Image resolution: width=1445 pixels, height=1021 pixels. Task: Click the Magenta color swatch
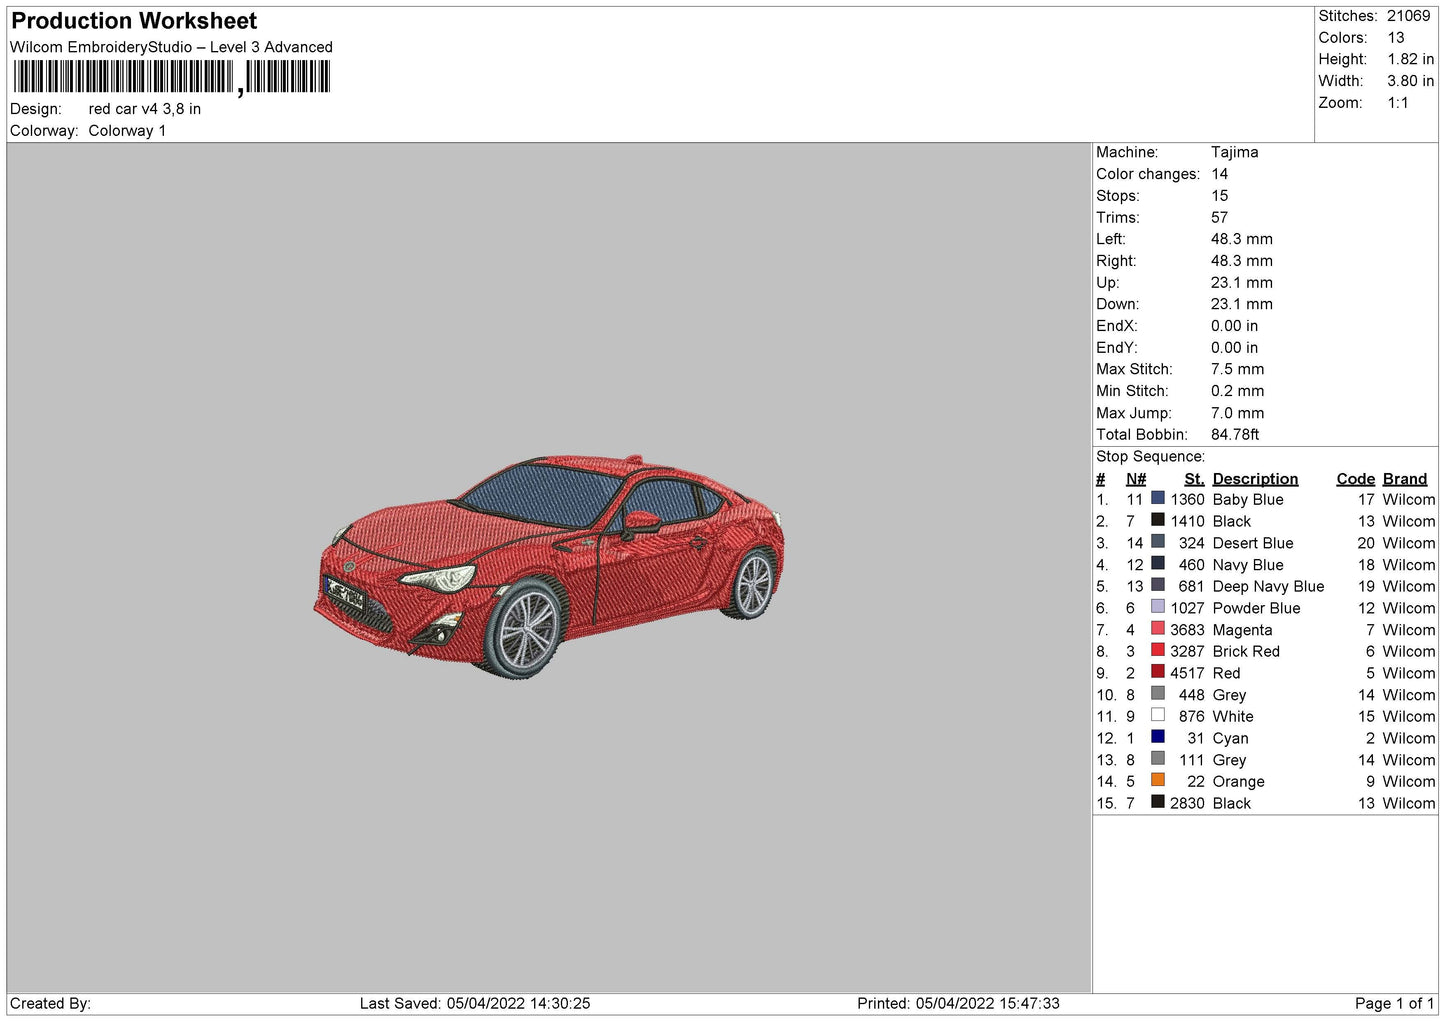pos(1157,628)
